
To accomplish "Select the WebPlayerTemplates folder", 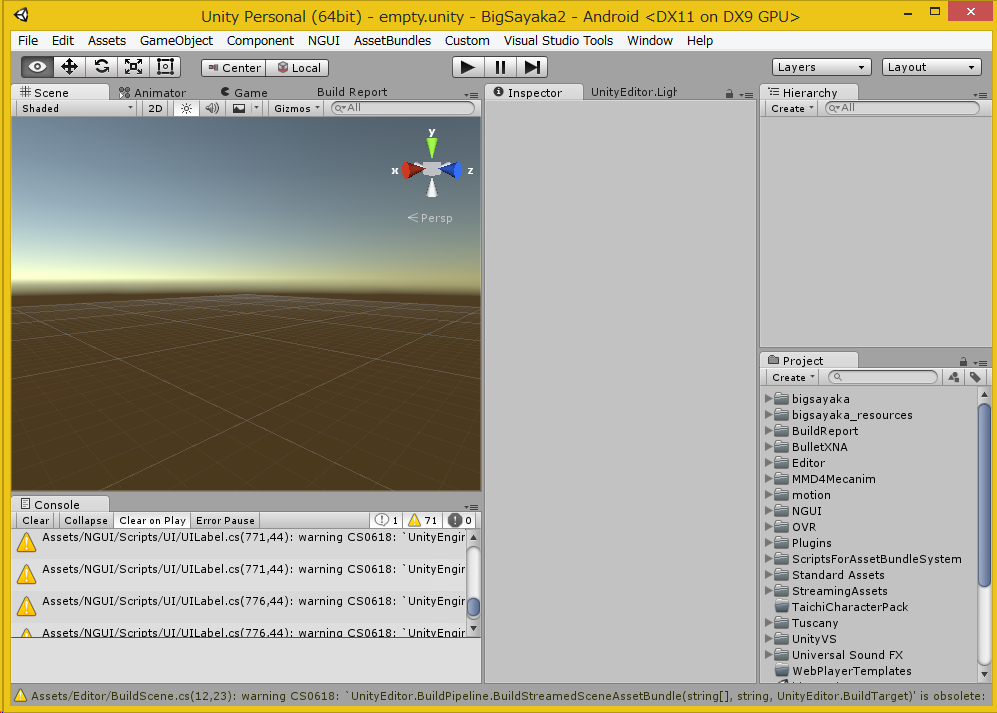I will point(843,670).
